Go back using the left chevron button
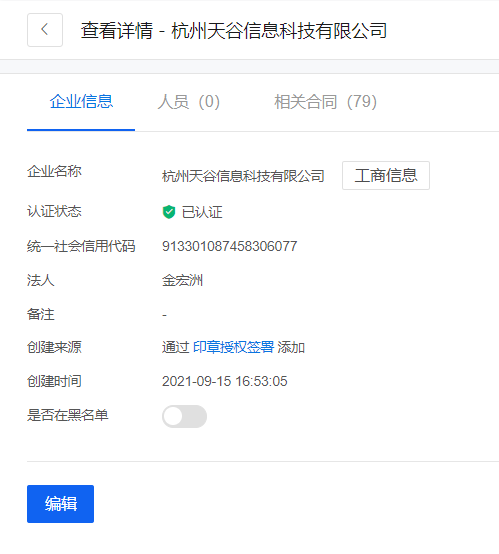This screenshot has height=554, width=499. [45, 30]
